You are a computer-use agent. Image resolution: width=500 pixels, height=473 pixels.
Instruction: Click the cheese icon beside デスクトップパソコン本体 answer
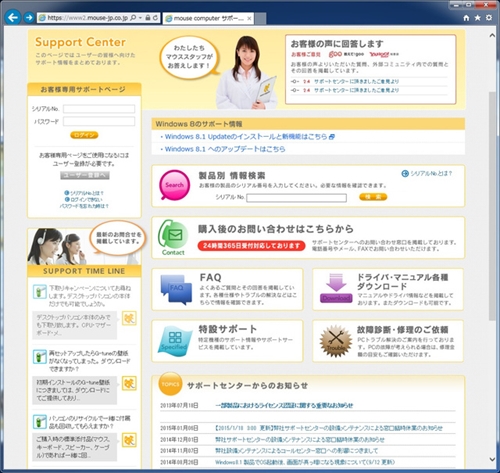(129, 319)
